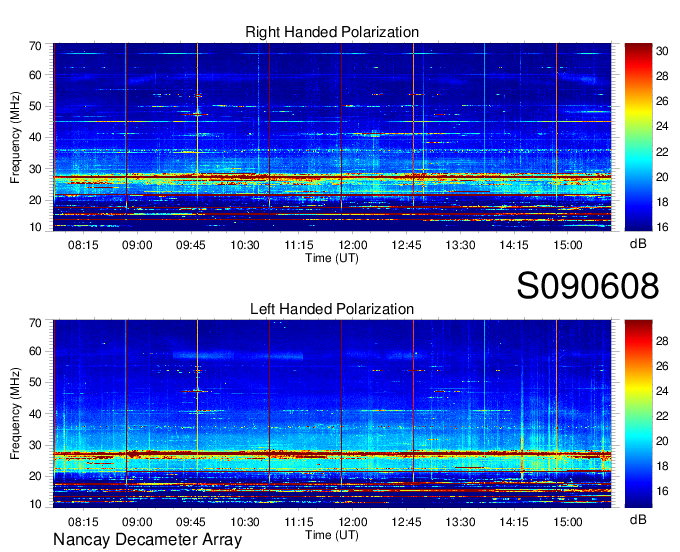Click the Left Handed Polarization color bar
This screenshot has width=680, height=552.
pos(638,414)
